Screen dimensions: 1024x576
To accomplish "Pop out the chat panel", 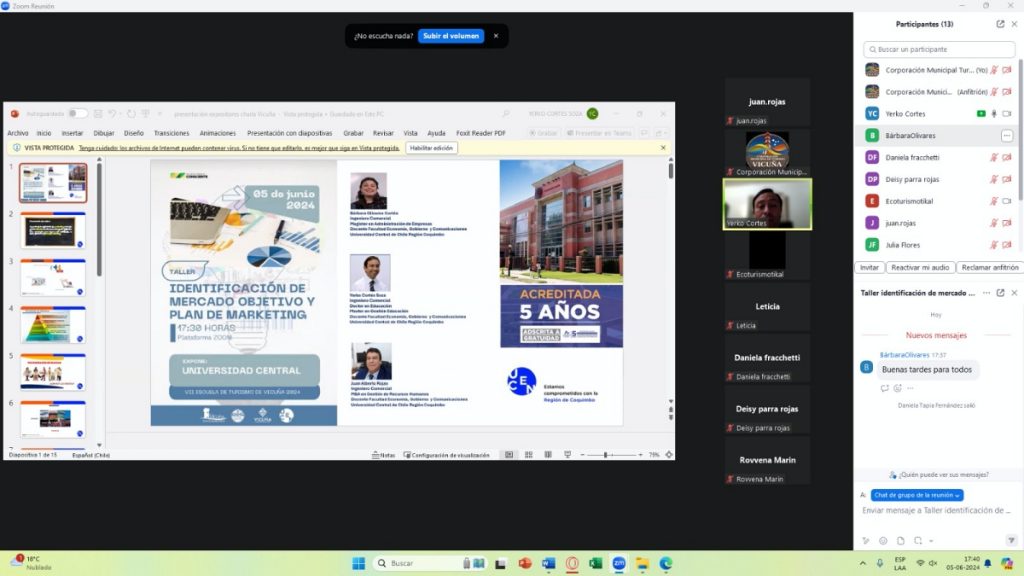I will click(1000, 293).
